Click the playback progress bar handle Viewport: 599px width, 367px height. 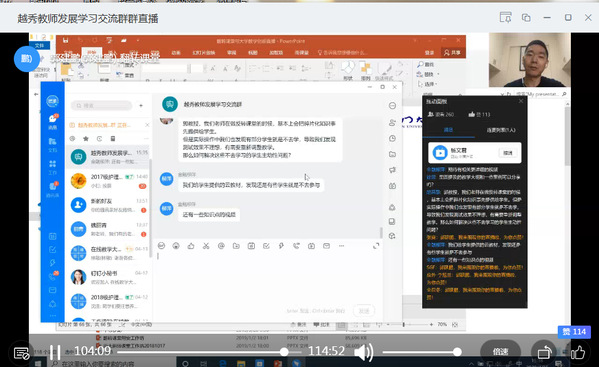coord(283,352)
